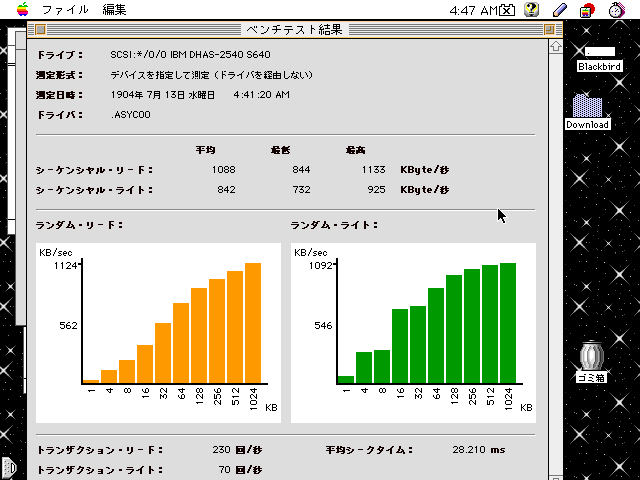The height and width of the screenshot is (480, 640).
Task: Click the orange 1024 KB random read bar
Action: (x=253, y=323)
